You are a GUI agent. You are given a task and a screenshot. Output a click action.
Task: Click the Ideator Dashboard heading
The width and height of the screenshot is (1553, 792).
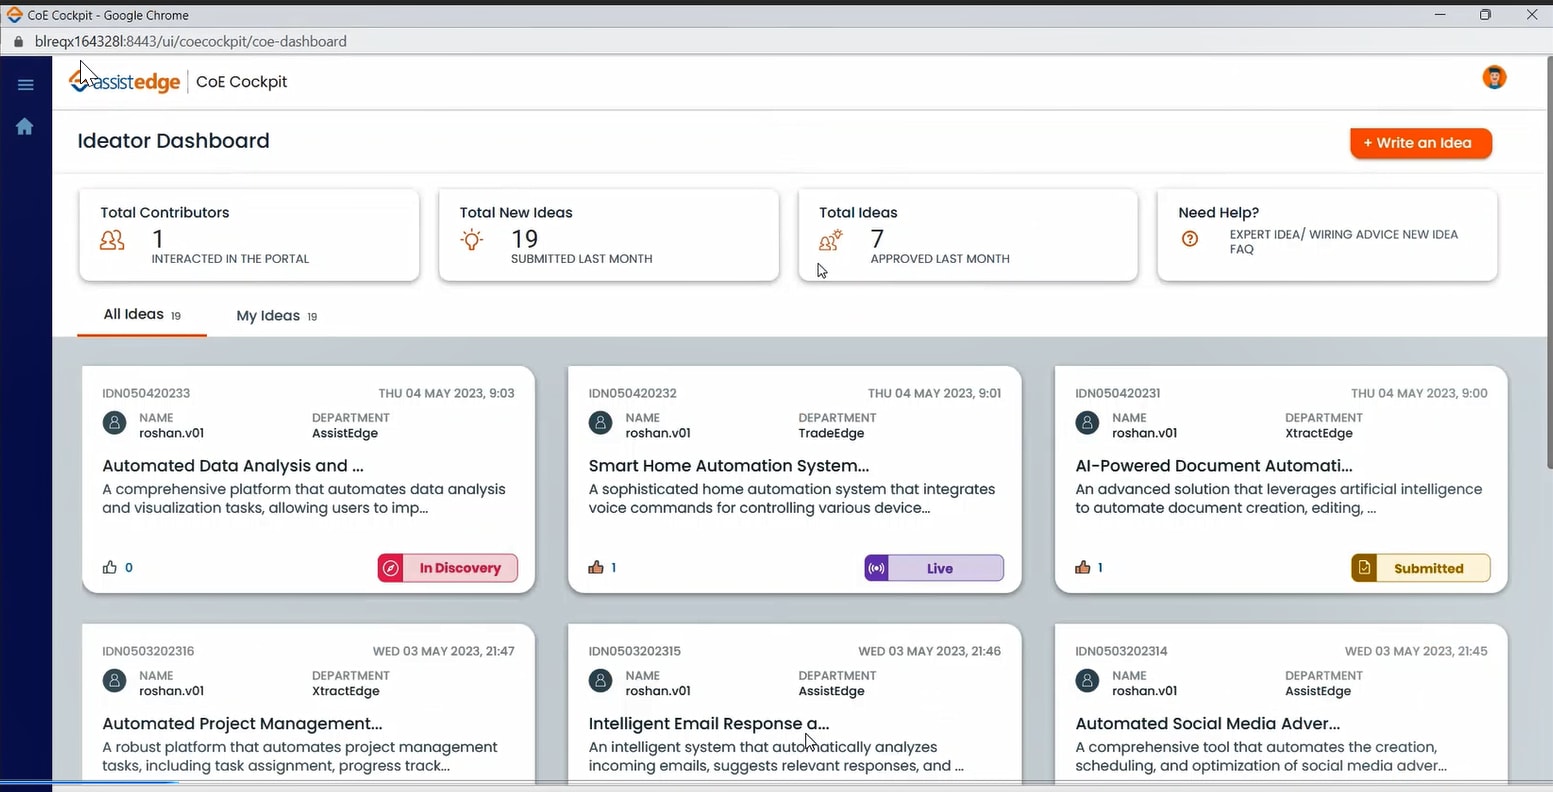(x=174, y=141)
